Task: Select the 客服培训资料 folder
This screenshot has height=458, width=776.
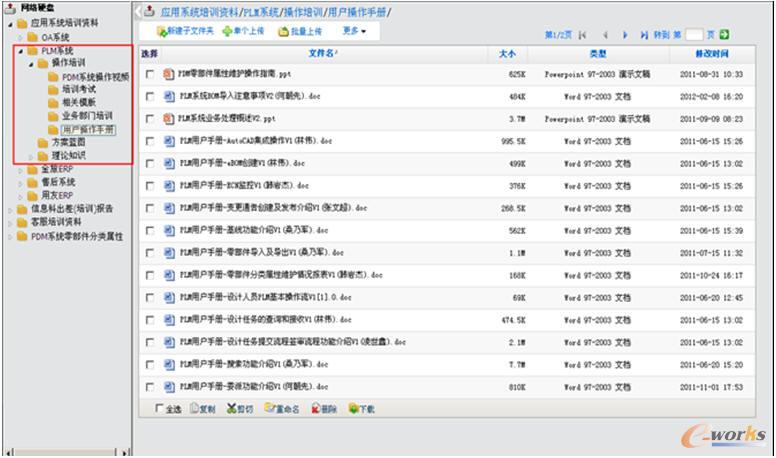Action: tap(56, 222)
